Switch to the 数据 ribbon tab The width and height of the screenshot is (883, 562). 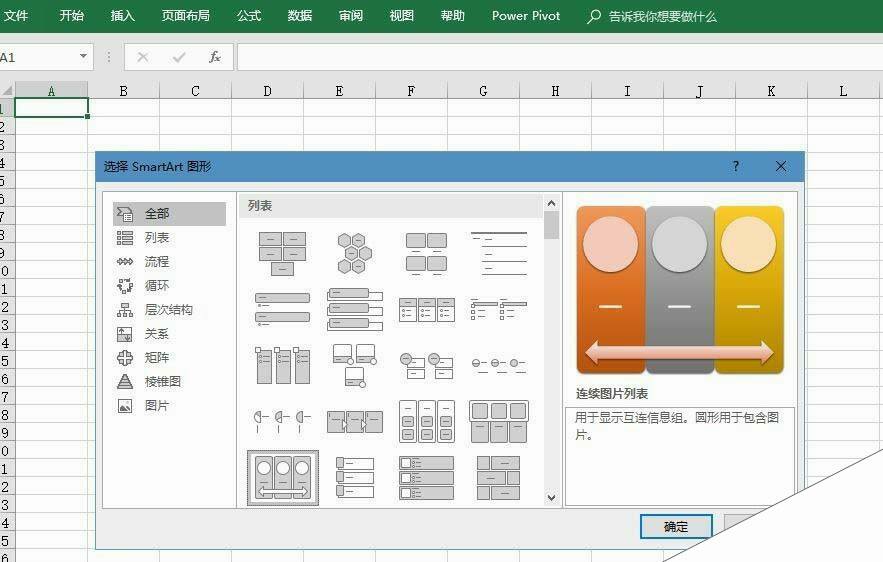click(300, 16)
